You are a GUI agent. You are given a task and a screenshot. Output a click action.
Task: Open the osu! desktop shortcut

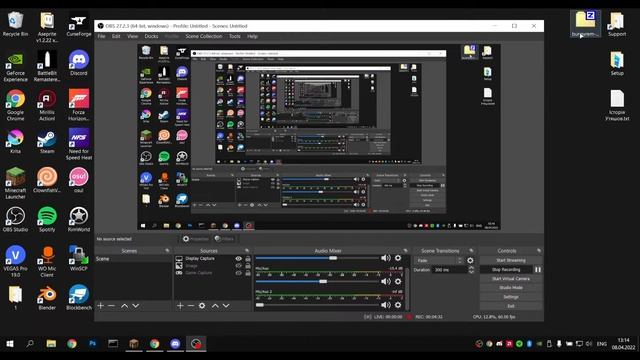pos(78,180)
